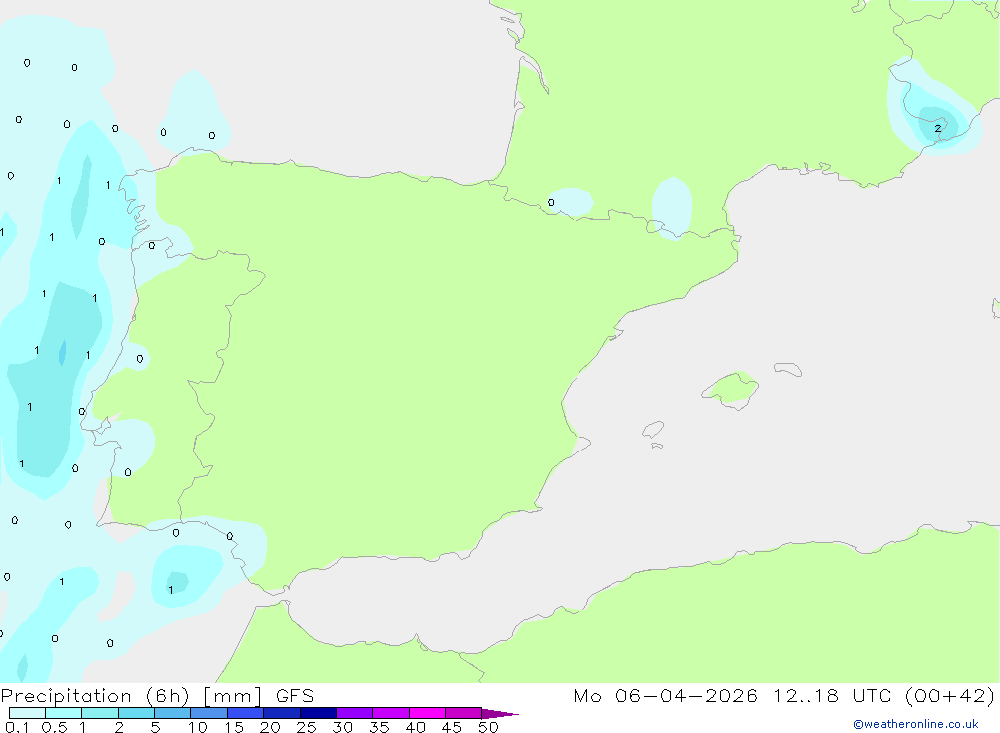Click the "Mo 06-04-2026" date text

[x=665, y=695]
